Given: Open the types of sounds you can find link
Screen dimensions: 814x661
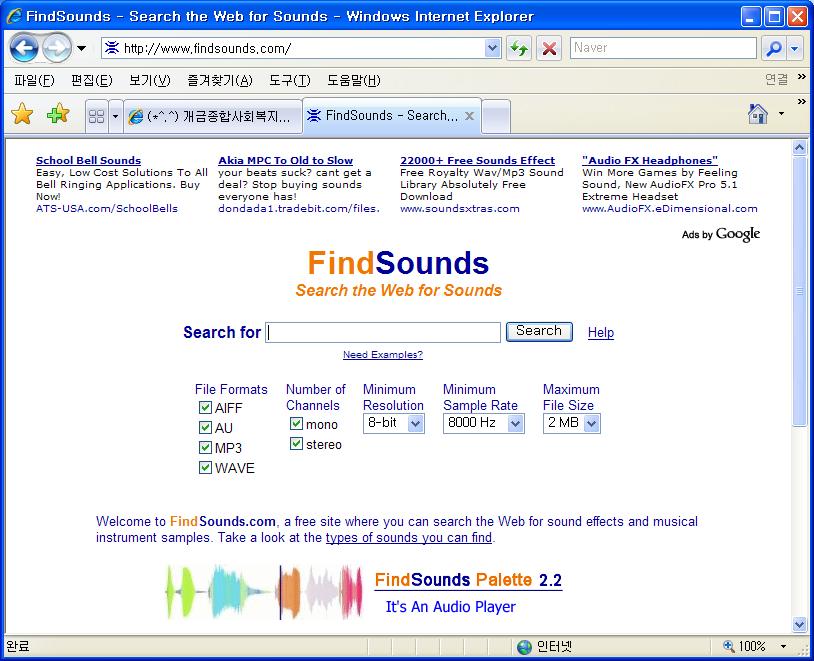Looking at the screenshot, I should 409,537.
